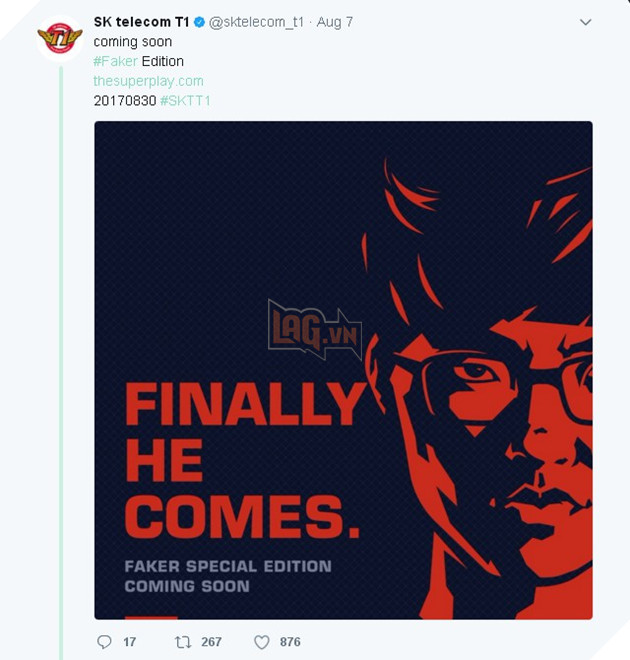This screenshot has width=630, height=660.
Task: Like the tweet with the heart icon
Action: [261, 642]
